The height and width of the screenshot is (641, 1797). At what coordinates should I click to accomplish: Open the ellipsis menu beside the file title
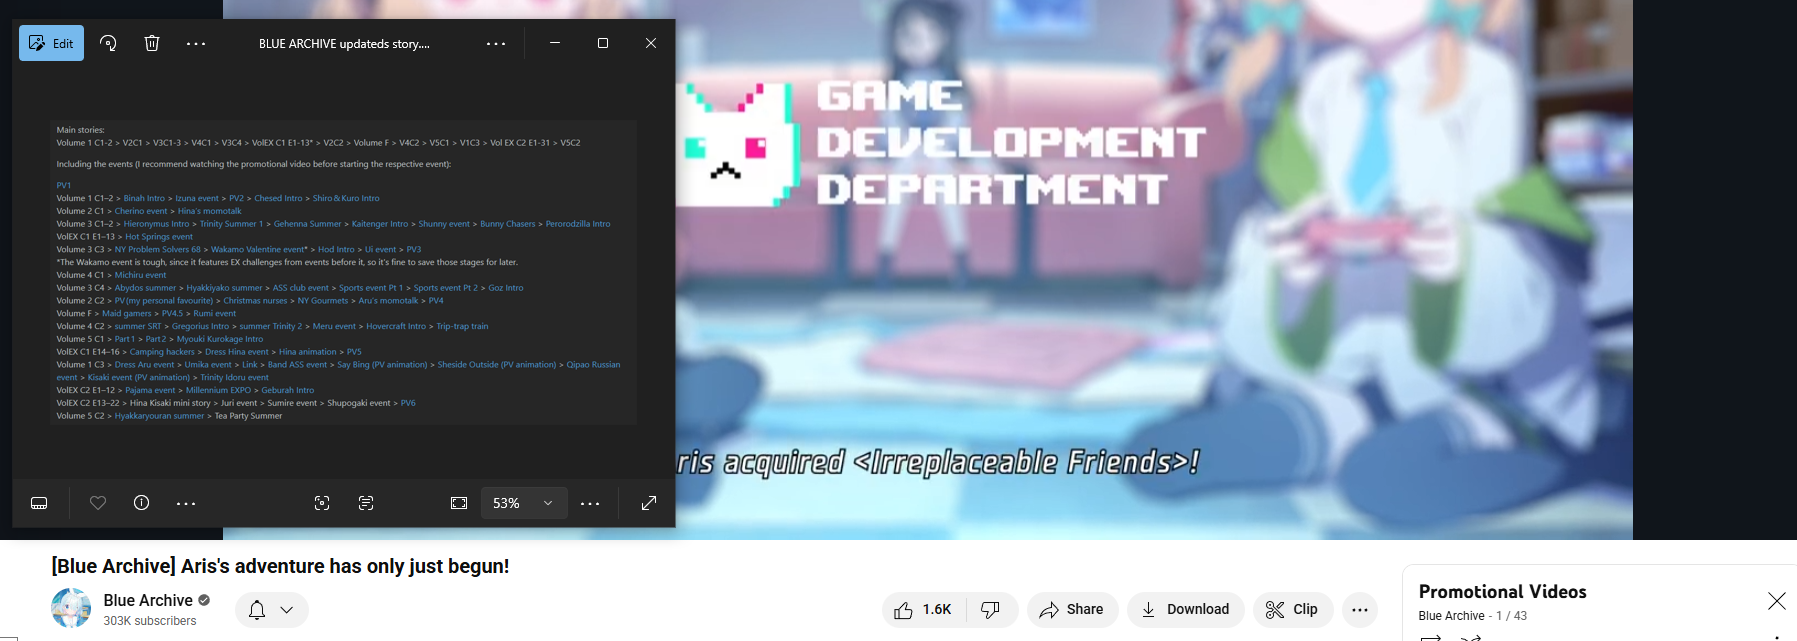(496, 43)
